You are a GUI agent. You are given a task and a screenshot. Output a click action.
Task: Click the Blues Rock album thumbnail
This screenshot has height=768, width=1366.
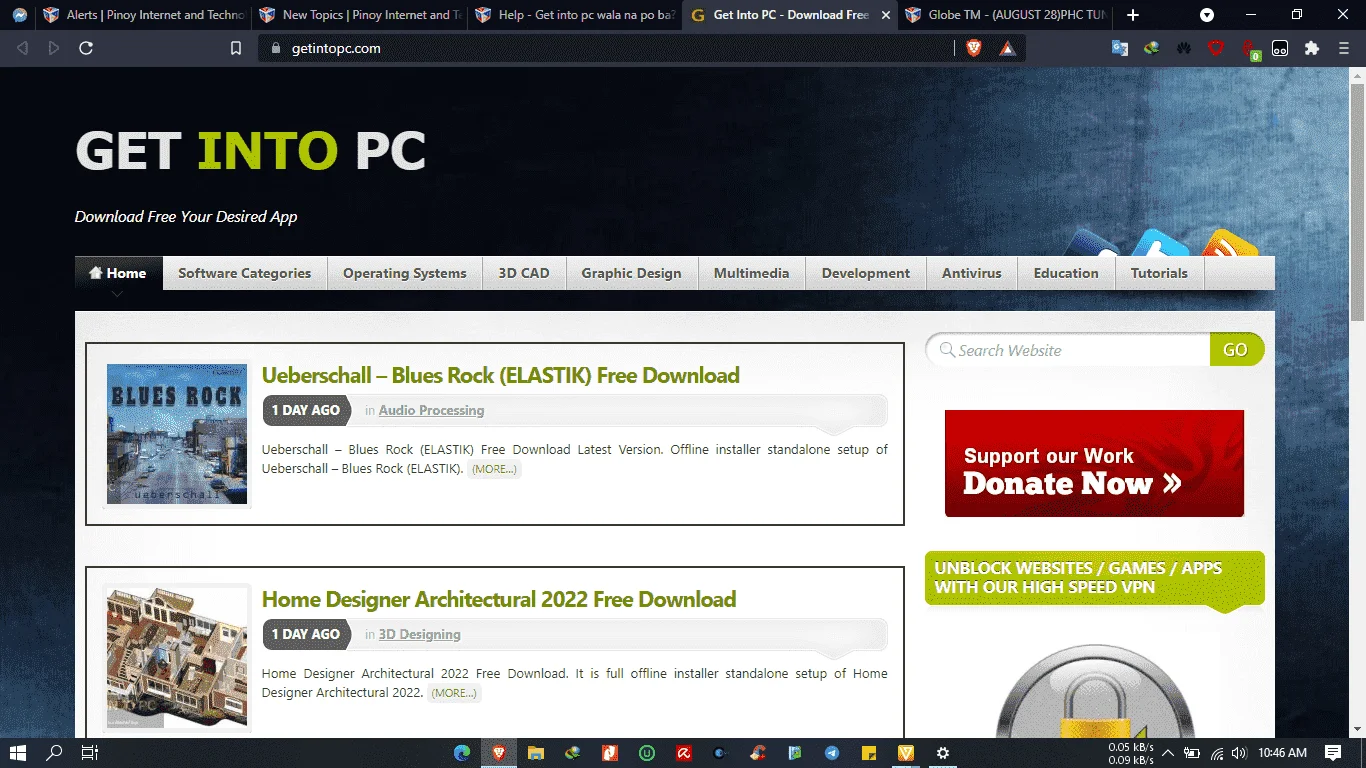click(x=177, y=434)
